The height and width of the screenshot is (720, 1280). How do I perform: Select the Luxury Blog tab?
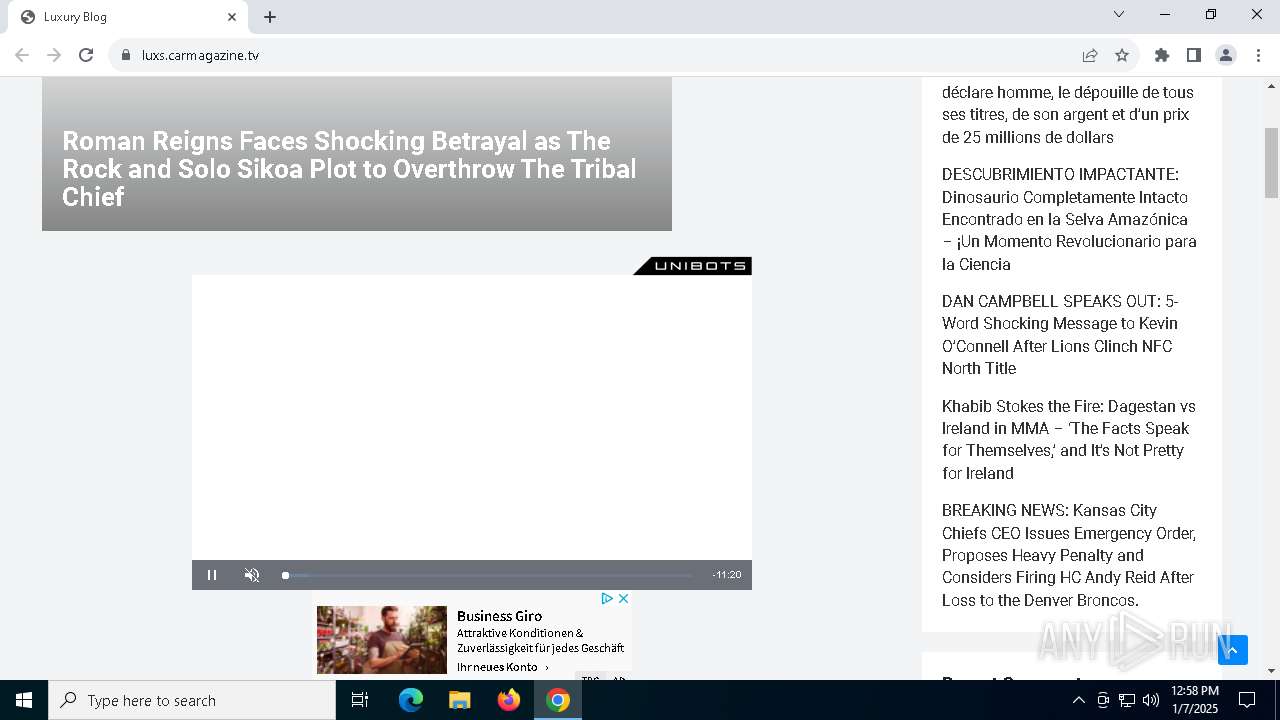(x=128, y=17)
